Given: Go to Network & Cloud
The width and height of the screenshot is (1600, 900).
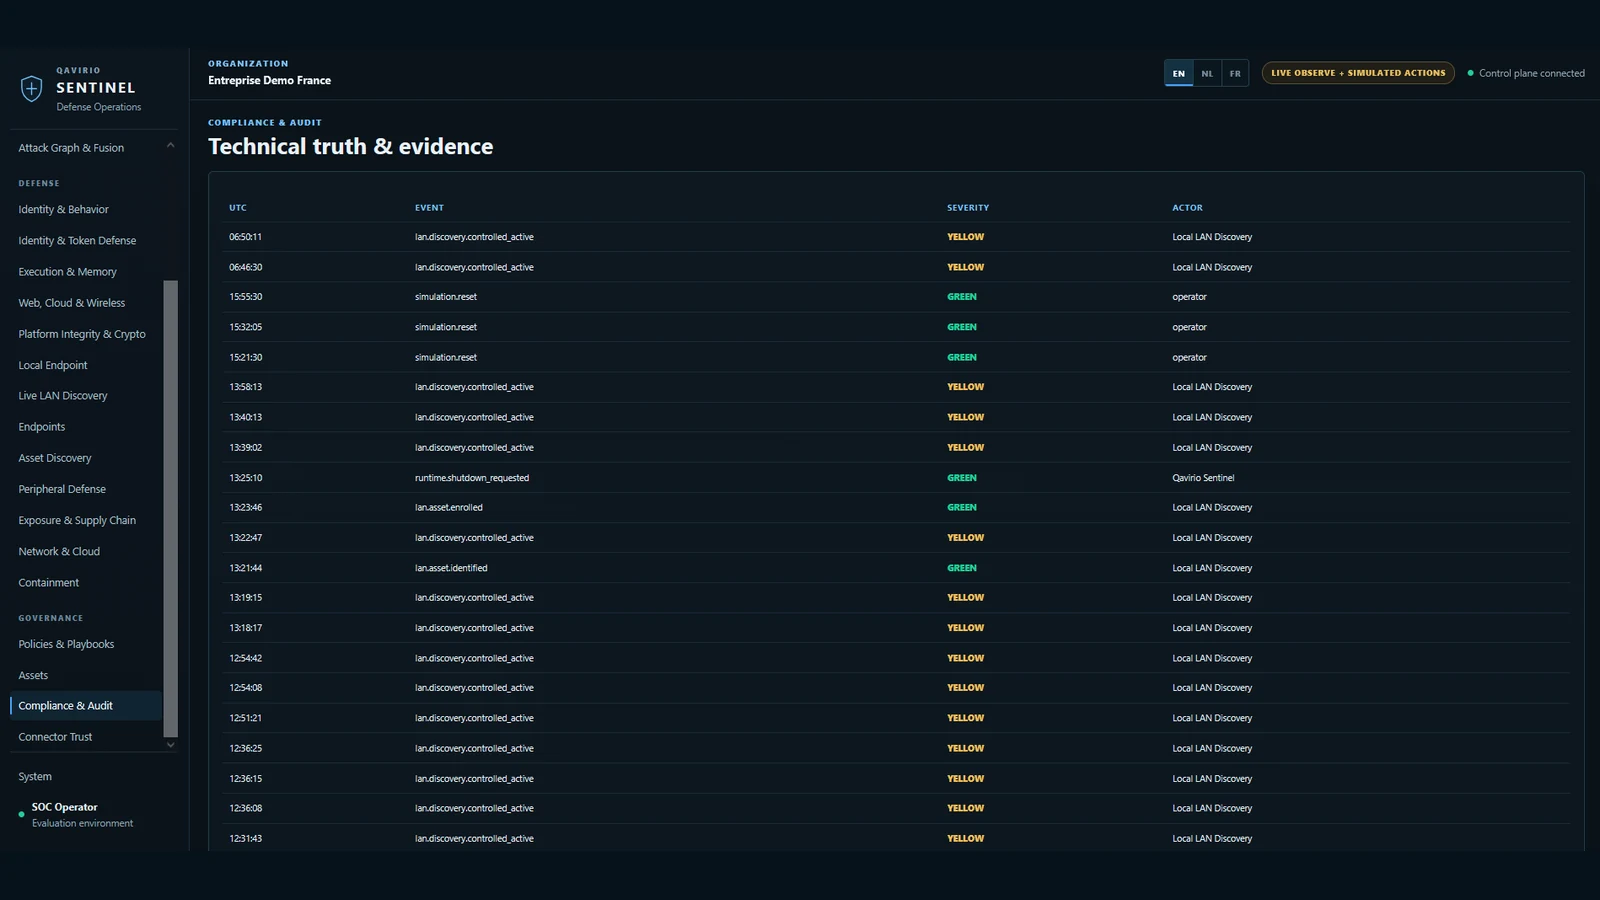Looking at the screenshot, I should click(x=59, y=552).
